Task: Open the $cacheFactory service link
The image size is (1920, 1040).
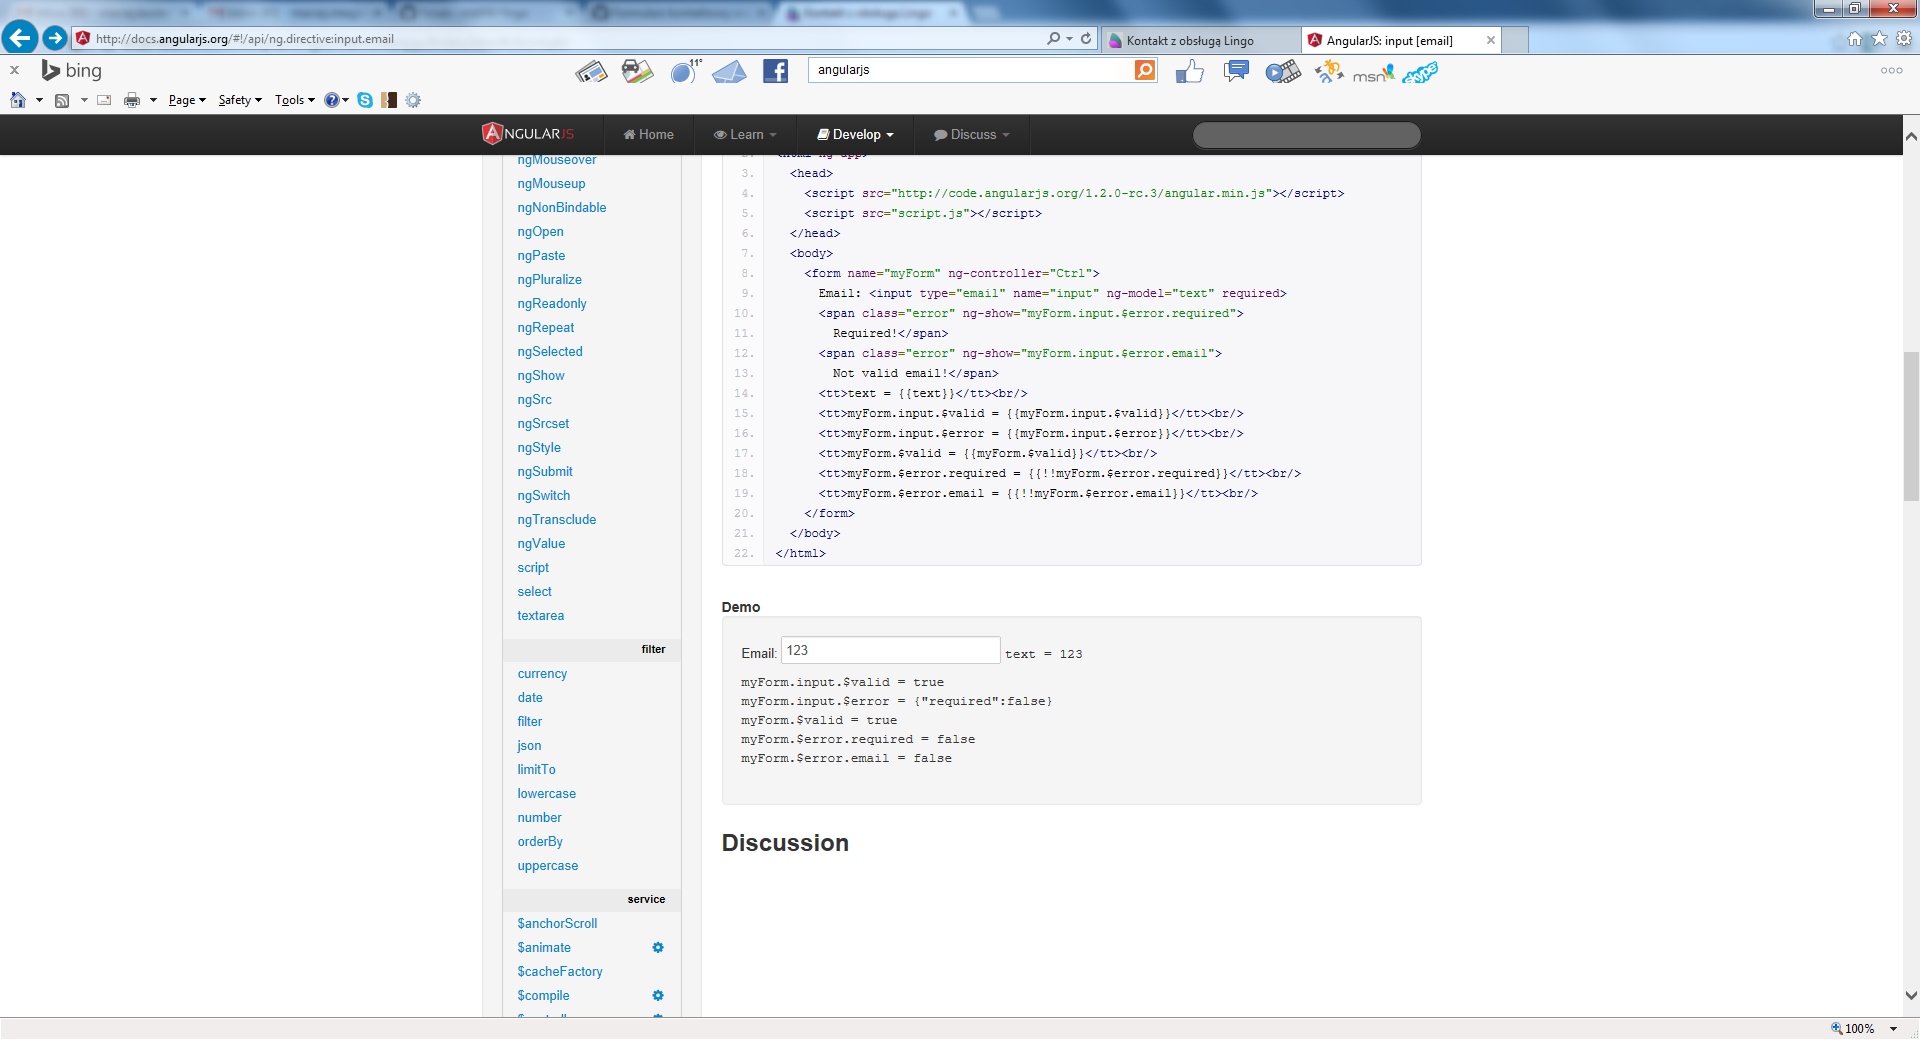Action: [x=560, y=972]
